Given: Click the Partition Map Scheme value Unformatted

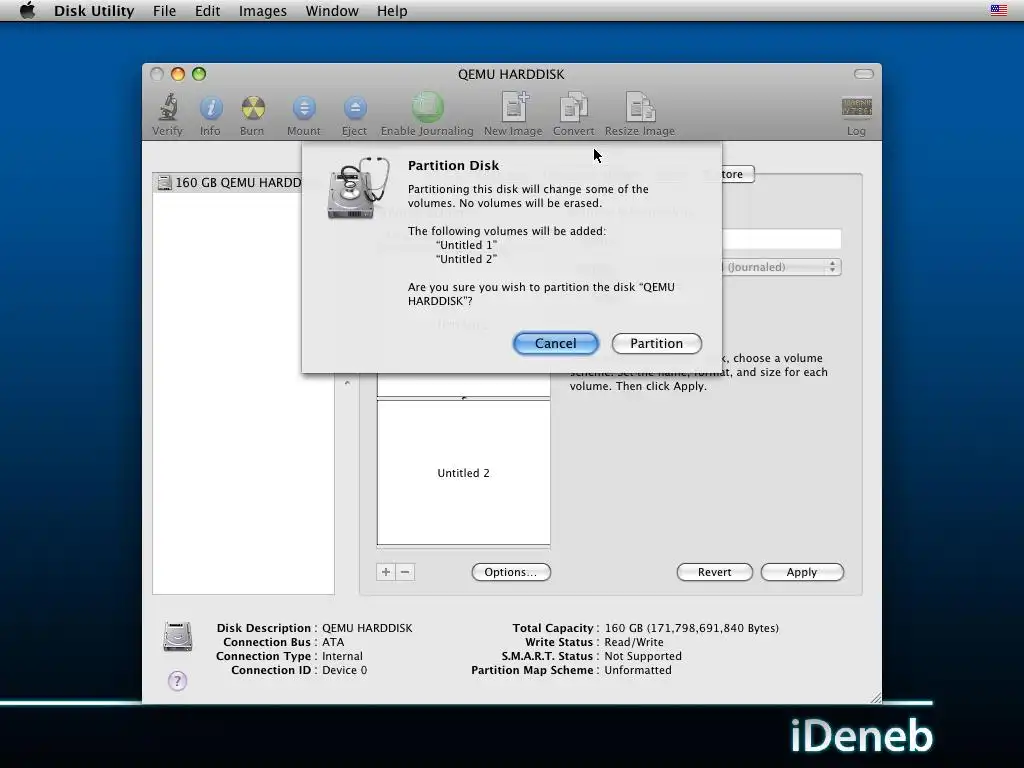Looking at the screenshot, I should [x=638, y=670].
